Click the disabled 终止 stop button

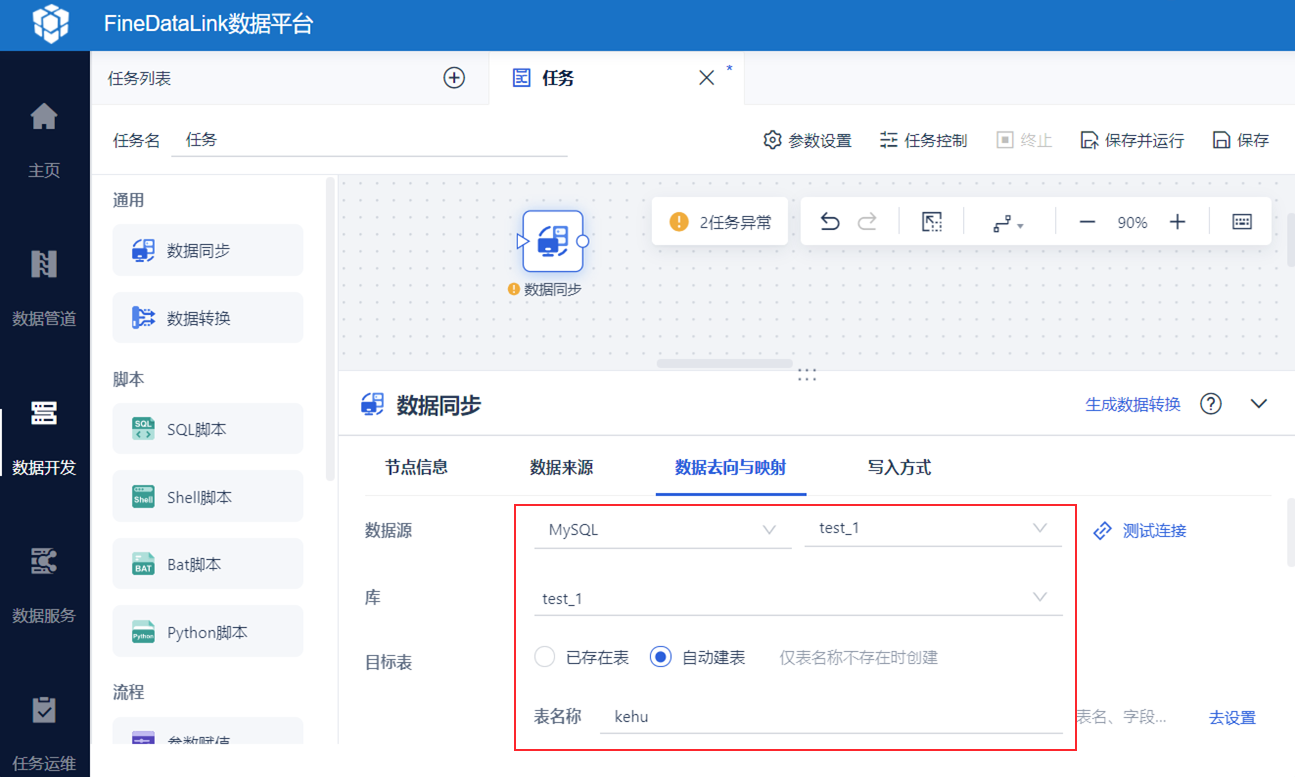tap(1024, 140)
